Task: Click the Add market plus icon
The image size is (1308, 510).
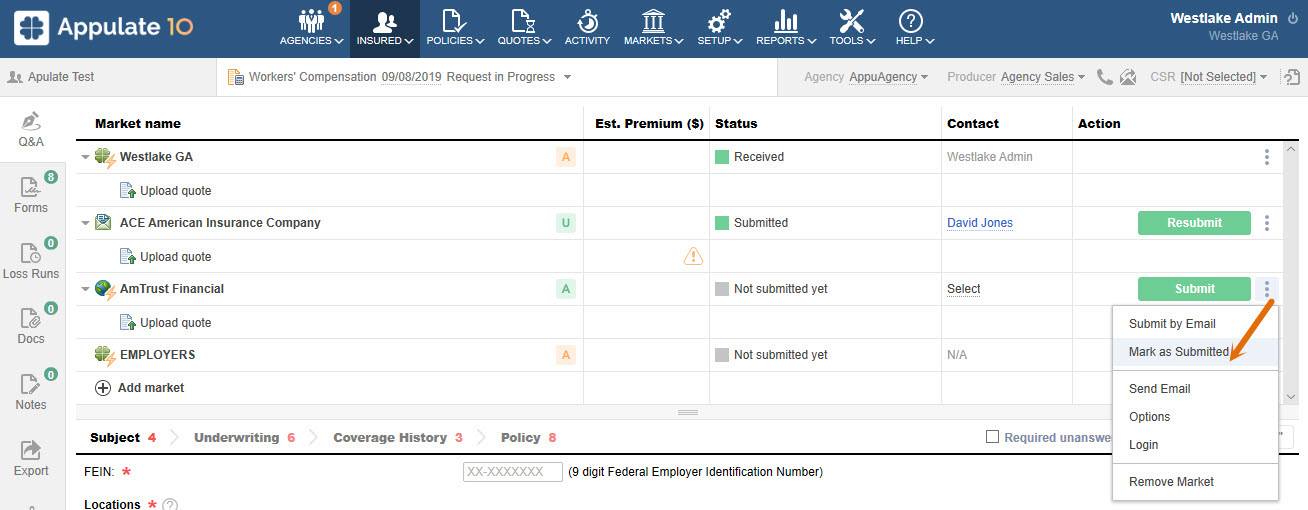Action: (x=102, y=388)
